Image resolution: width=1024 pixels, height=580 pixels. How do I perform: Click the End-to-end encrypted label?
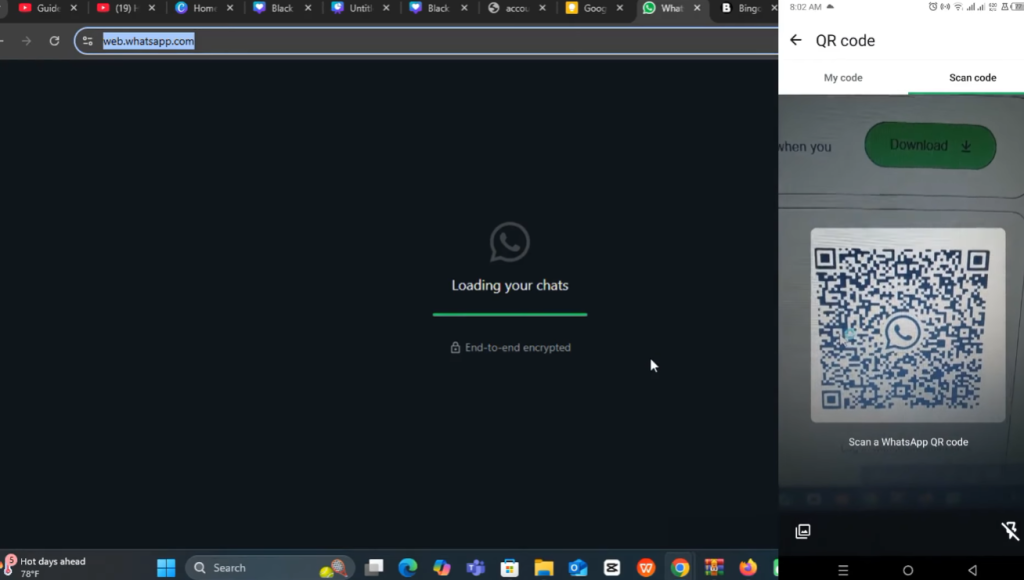[x=518, y=347]
